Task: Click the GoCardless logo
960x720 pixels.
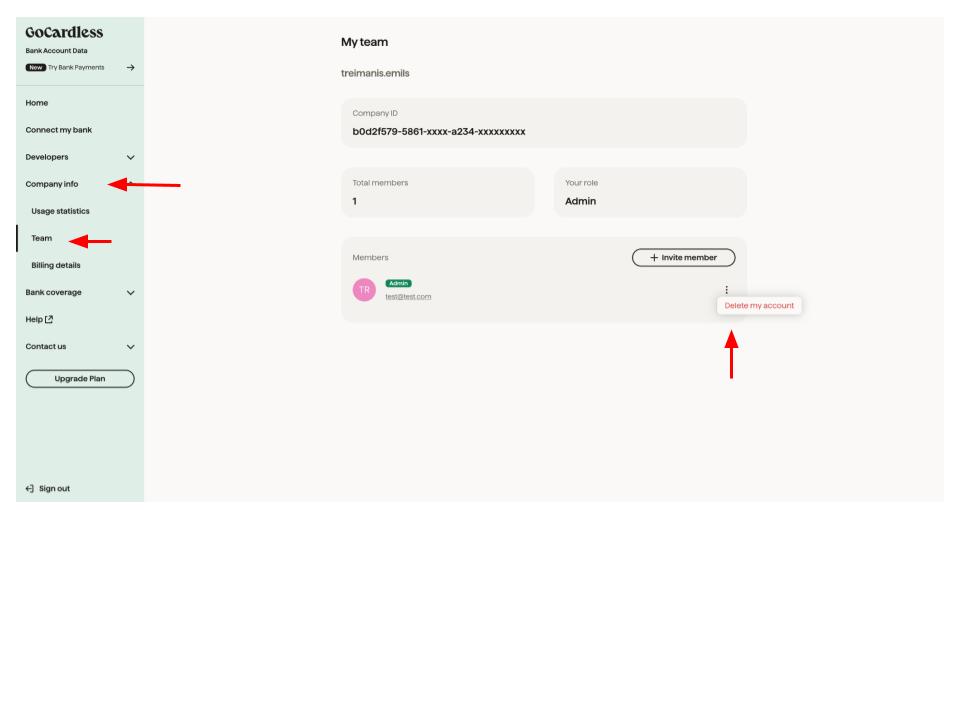Action: tap(65, 33)
